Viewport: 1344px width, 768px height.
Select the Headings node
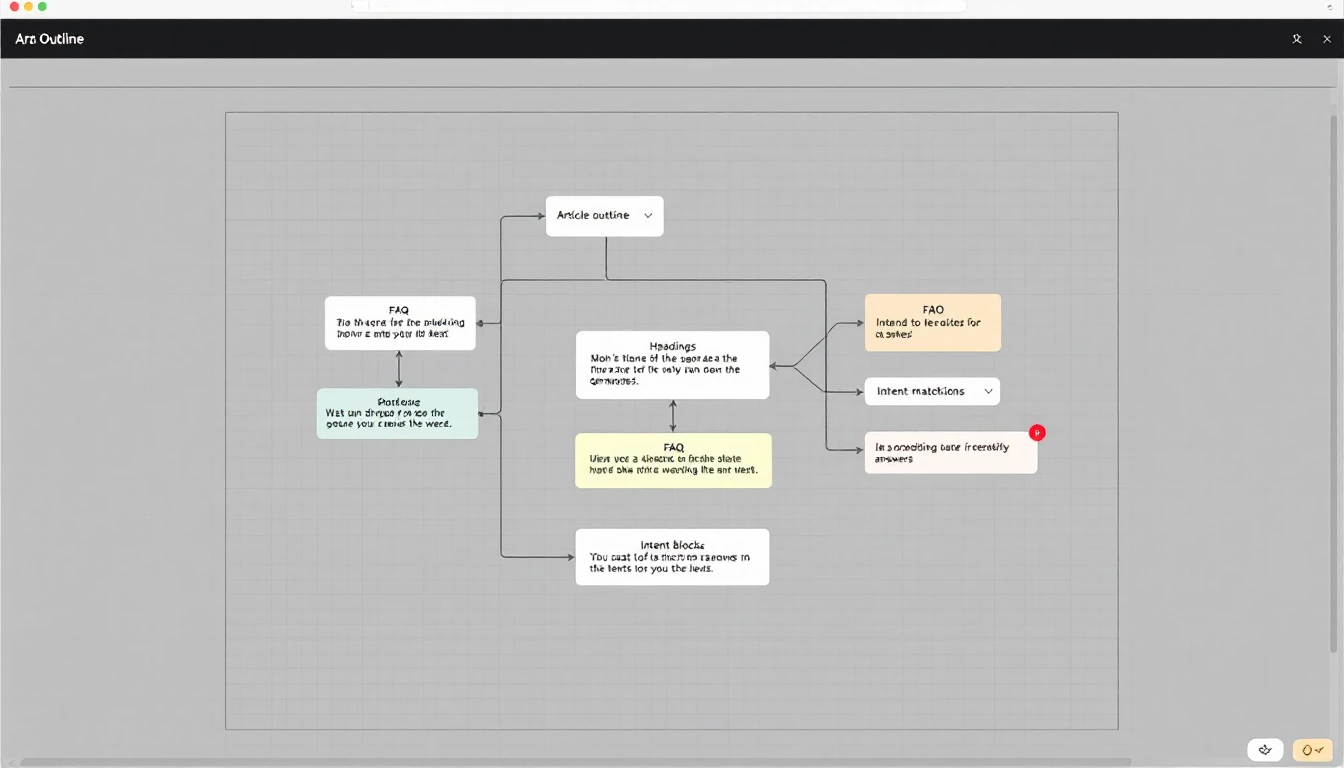tap(672, 365)
